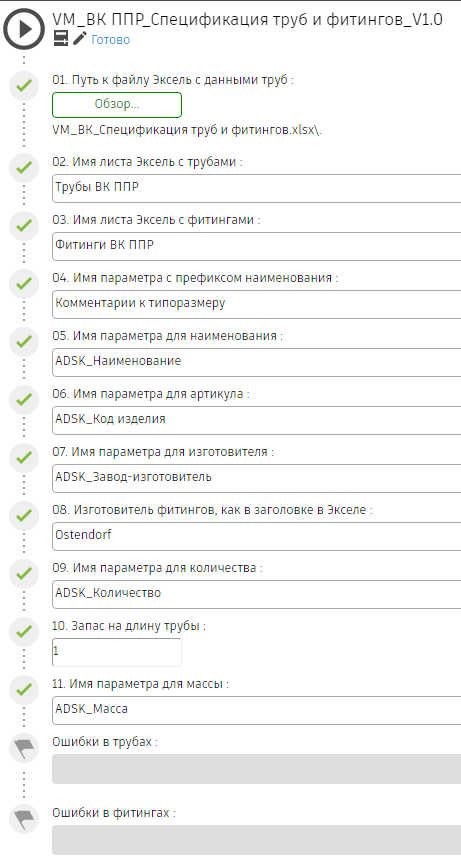Click the checkmark icon next to step 05
The width and height of the screenshot is (461, 867).
coord(24,342)
